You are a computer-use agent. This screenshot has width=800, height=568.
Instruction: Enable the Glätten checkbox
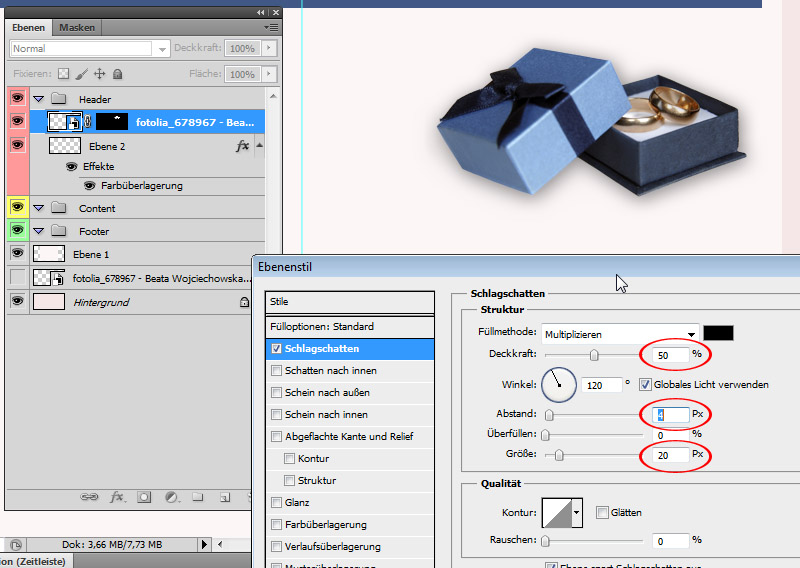tap(602, 512)
